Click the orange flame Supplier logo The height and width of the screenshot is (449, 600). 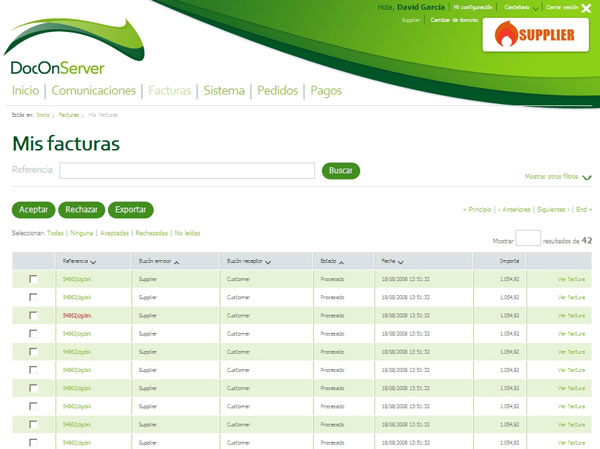(535, 34)
